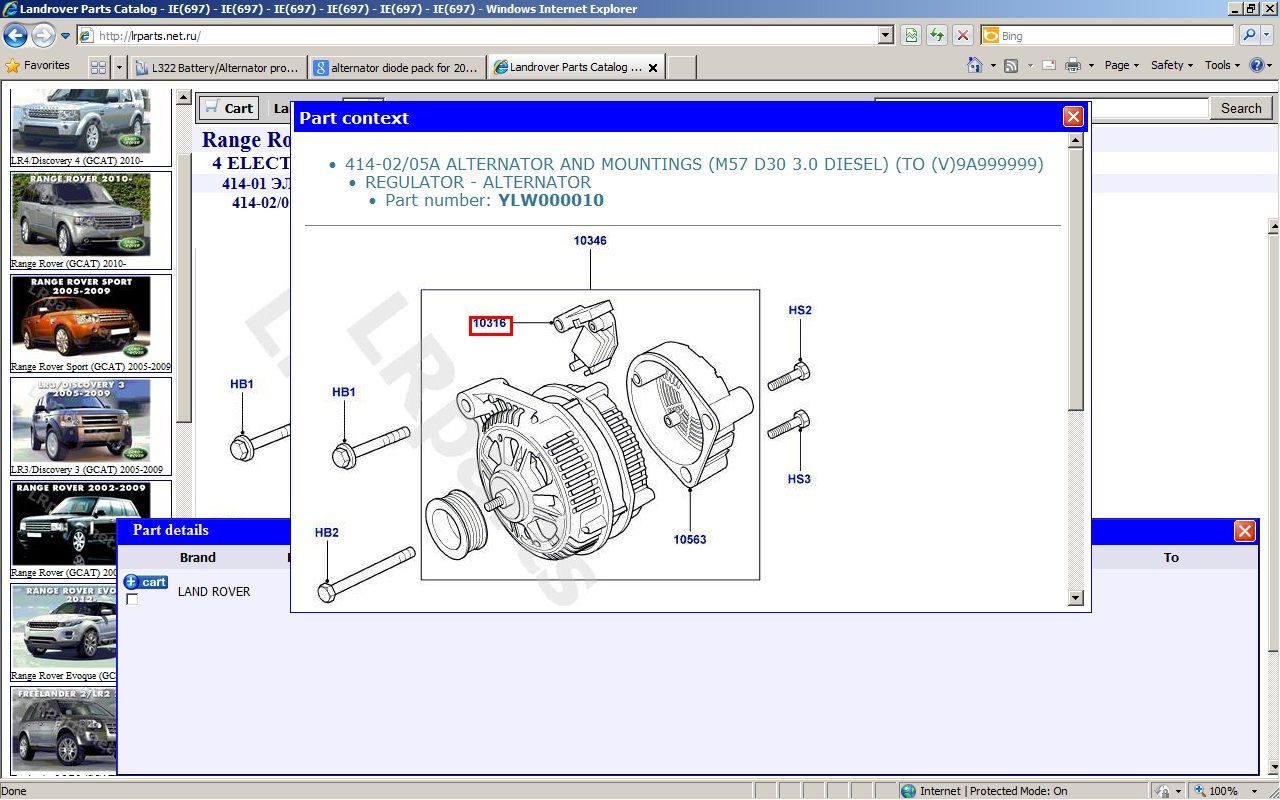Click part number YLW000010 link
This screenshot has width=1280, height=800.
point(551,200)
